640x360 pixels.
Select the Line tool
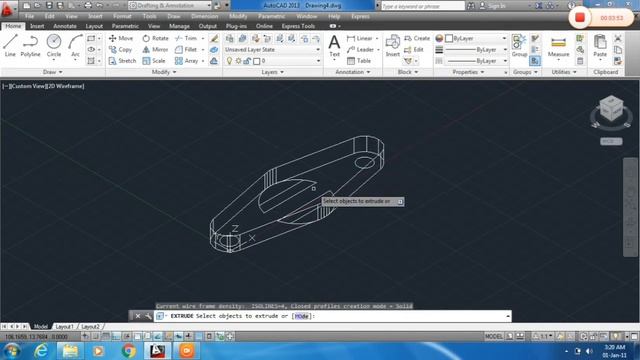coord(10,45)
